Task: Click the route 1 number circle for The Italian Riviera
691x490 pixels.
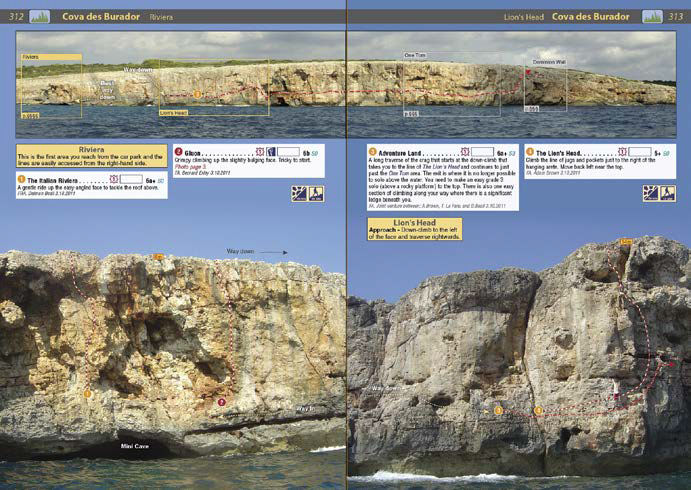Action: (20, 180)
